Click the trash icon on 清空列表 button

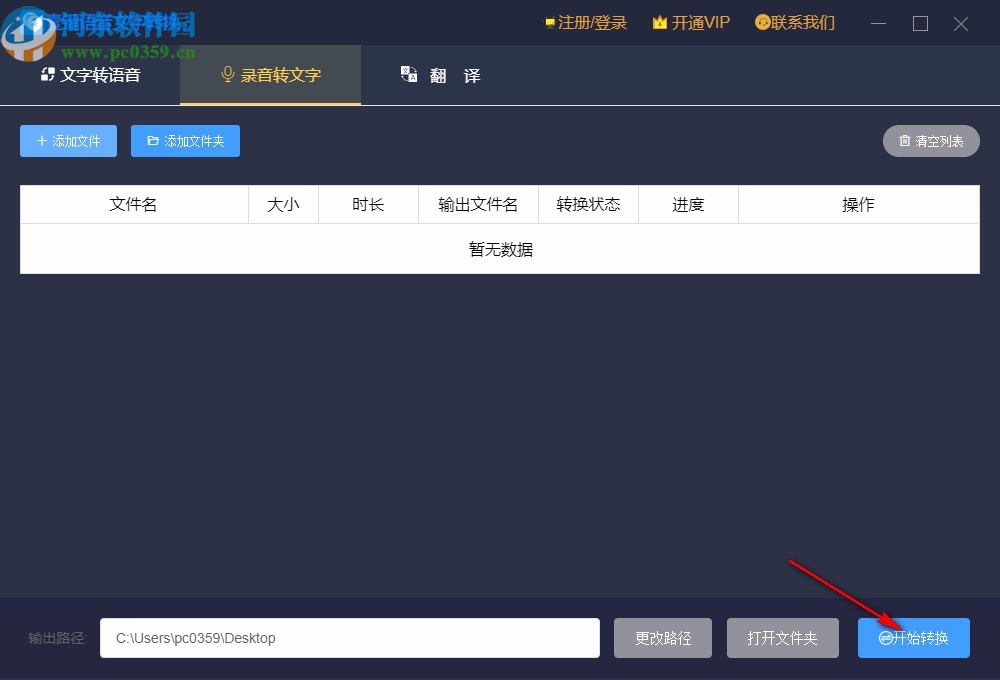coord(906,141)
